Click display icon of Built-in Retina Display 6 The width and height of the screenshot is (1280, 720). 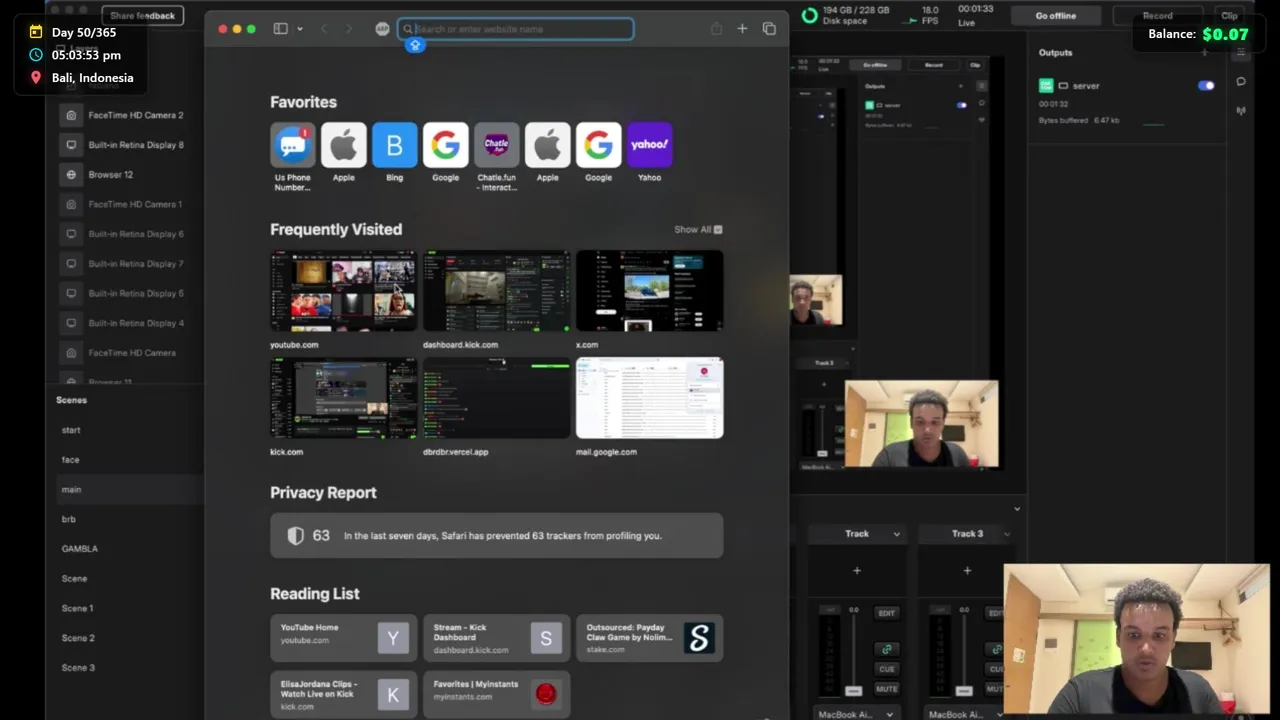click(71, 234)
